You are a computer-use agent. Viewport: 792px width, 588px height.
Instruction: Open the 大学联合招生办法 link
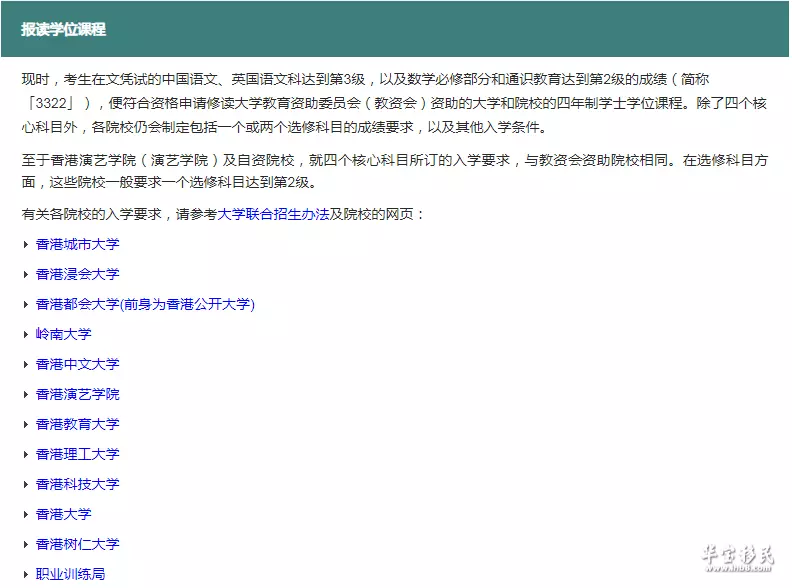click(x=273, y=214)
